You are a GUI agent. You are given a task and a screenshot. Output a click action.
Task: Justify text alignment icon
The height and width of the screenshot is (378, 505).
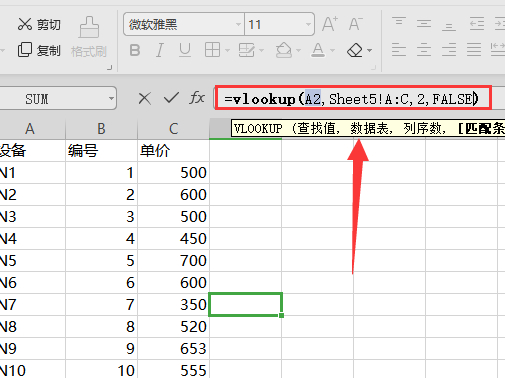474,50
